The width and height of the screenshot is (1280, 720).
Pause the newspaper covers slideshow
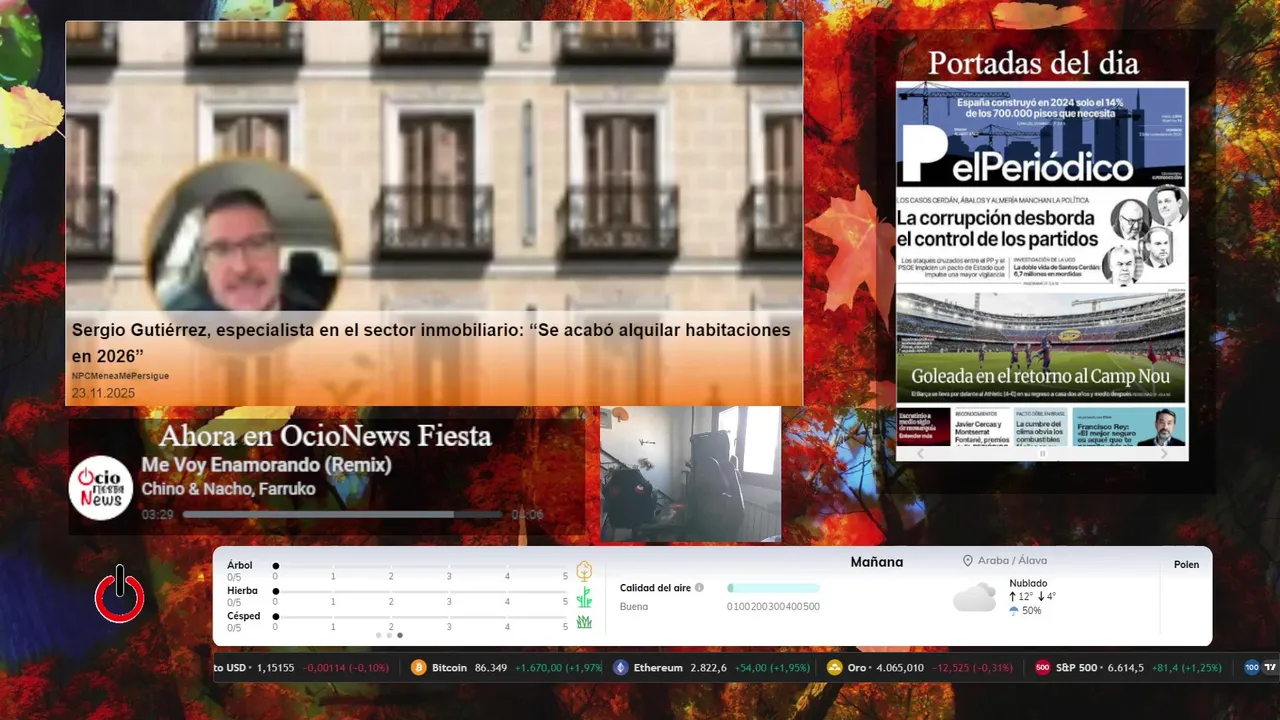pos(1042,453)
